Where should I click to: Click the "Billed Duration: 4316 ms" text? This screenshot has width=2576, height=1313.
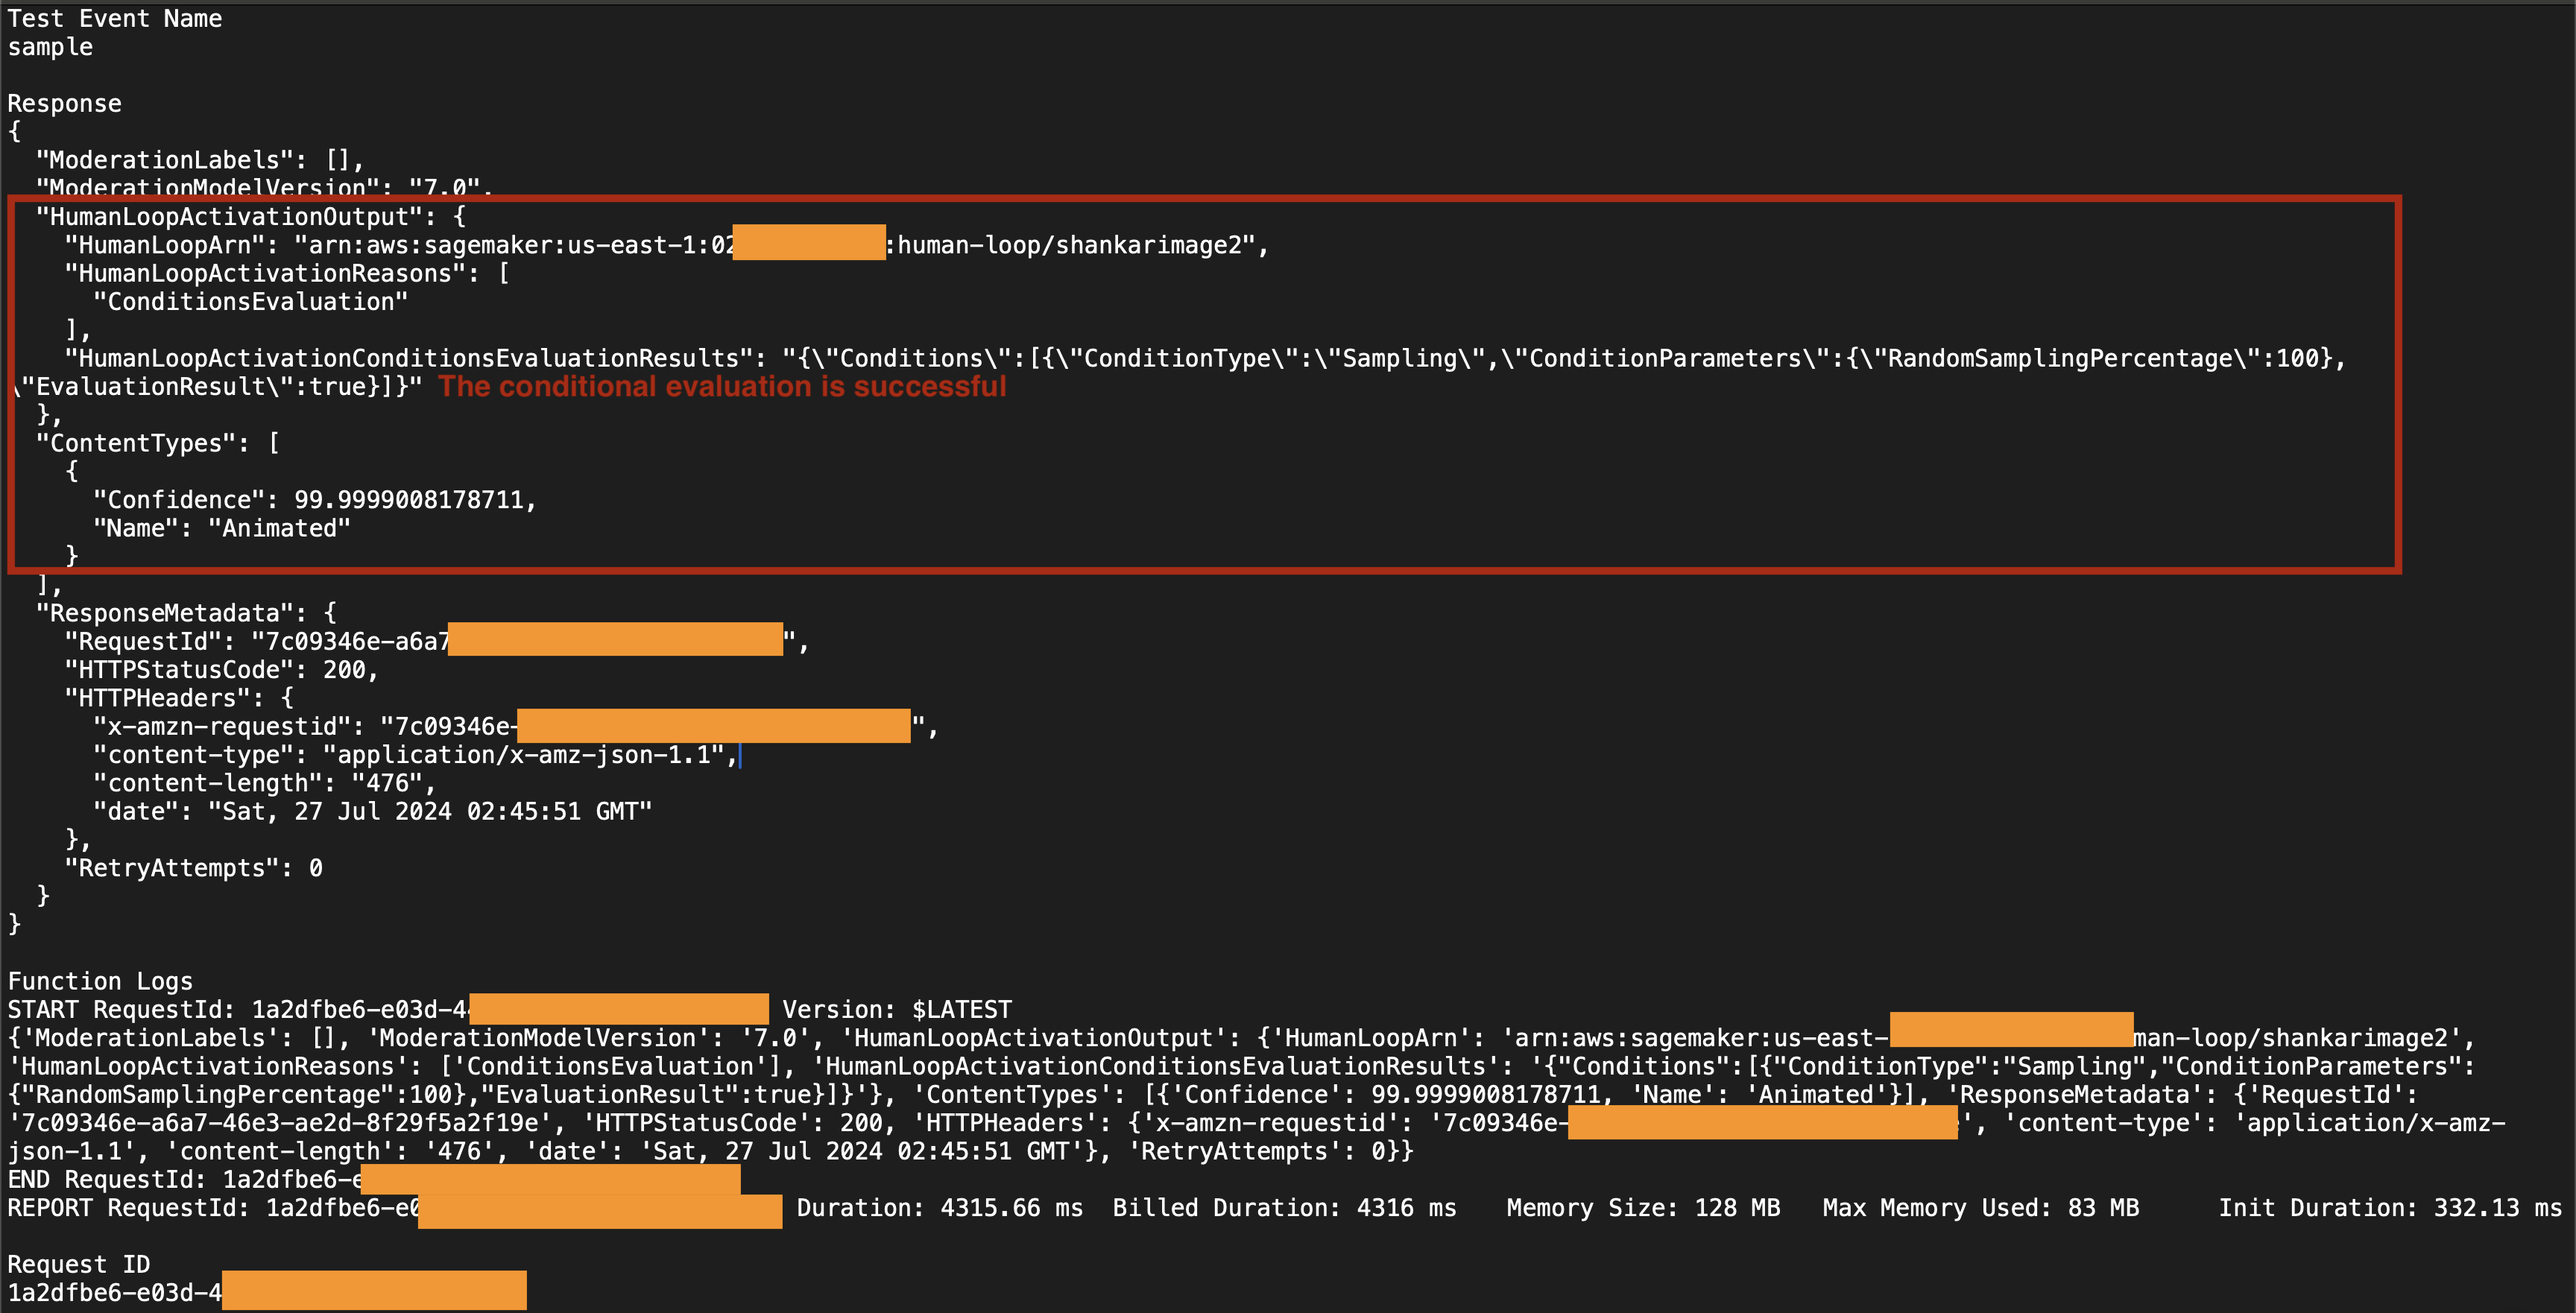click(1284, 1208)
